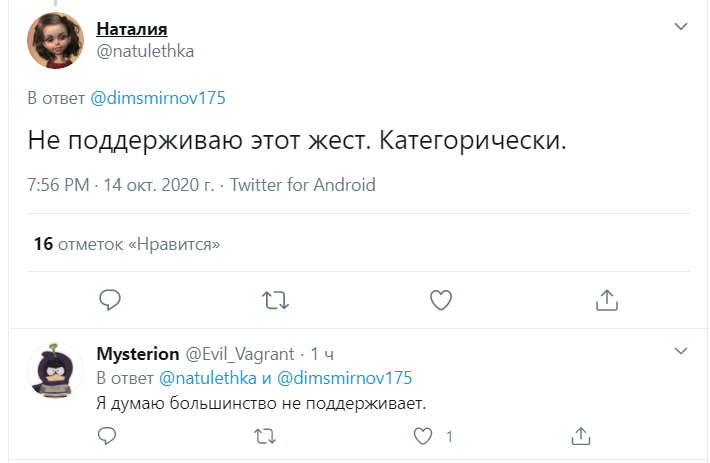Open Наталия's profile avatar
This screenshot has height=463, width=710.
pyautogui.click(x=56, y=41)
